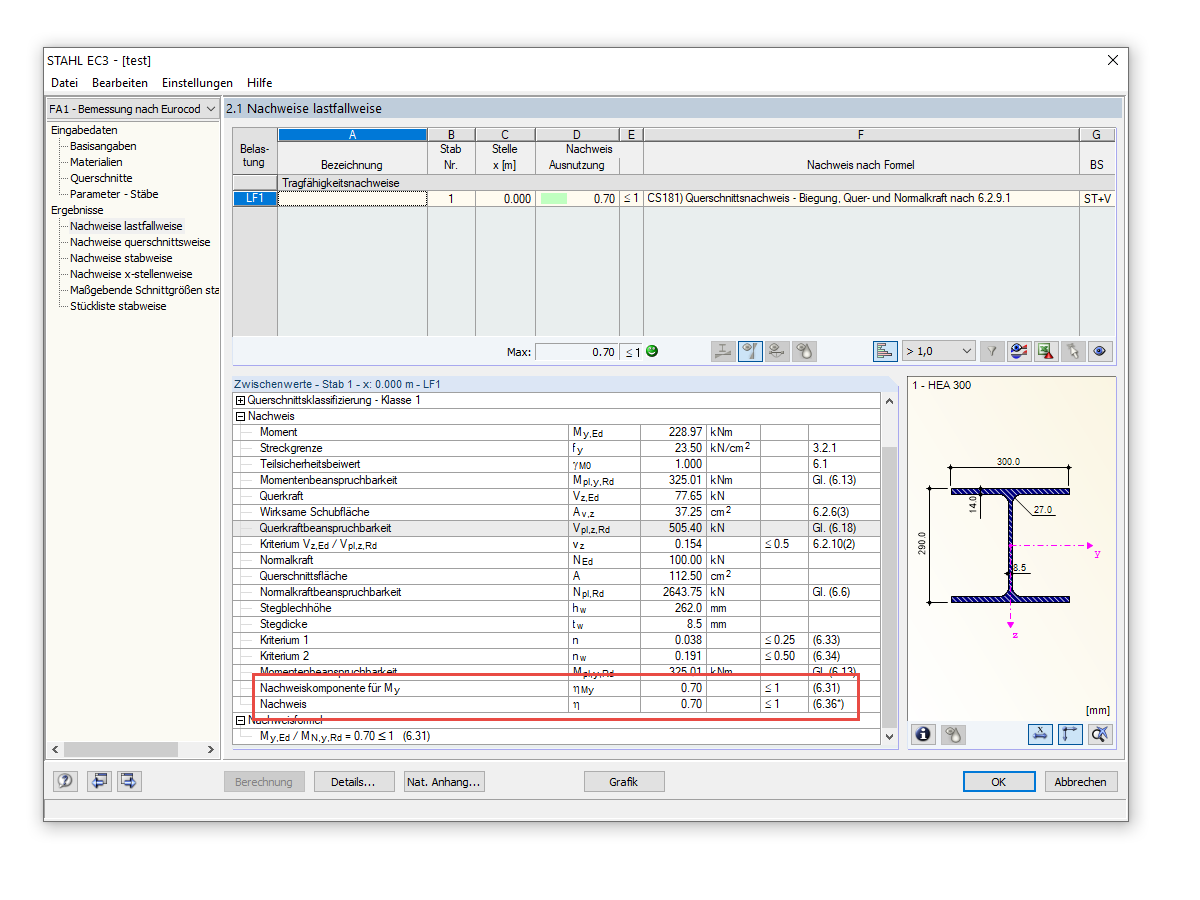Image resolution: width=1200 pixels, height=900 pixels.
Task: Expand Querschnittsklassifizierung - Klasse 1 section
Action: (240, 400)
